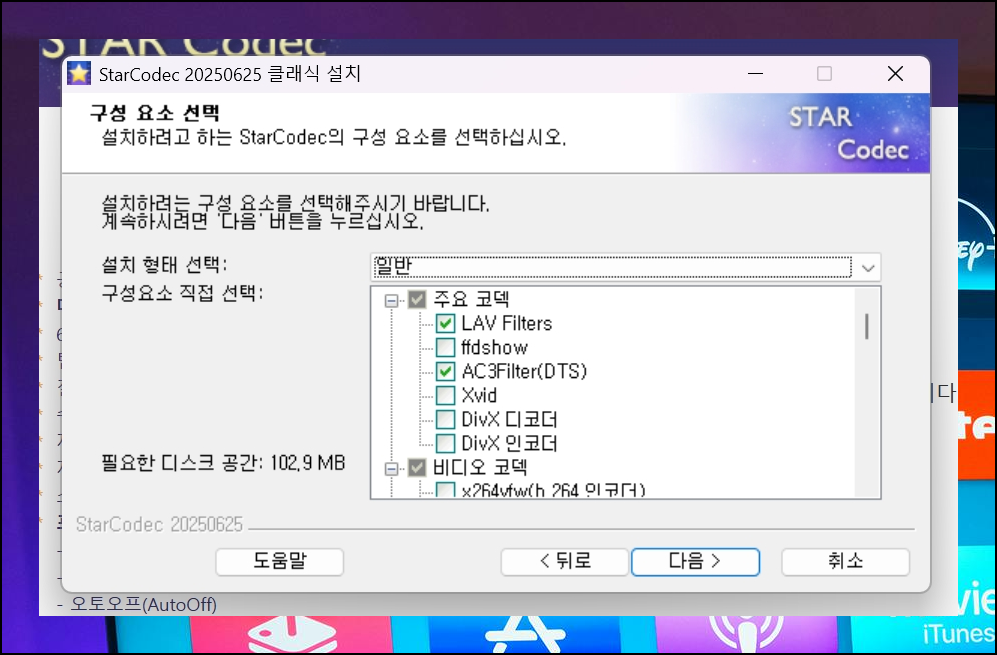Click the 도움말 help button

(280, 562)
